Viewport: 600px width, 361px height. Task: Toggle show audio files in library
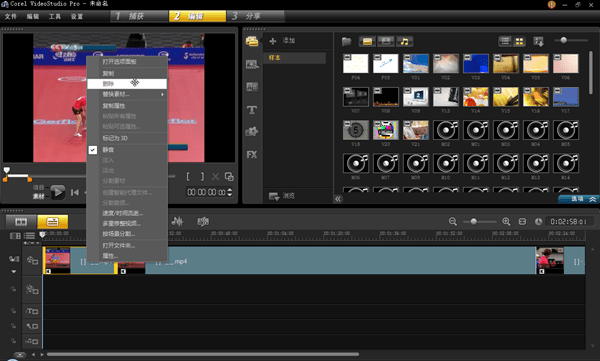(404, 41)
